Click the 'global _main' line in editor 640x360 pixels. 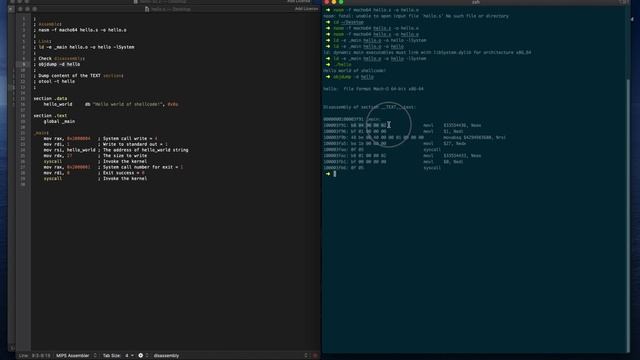pos(59,121)
